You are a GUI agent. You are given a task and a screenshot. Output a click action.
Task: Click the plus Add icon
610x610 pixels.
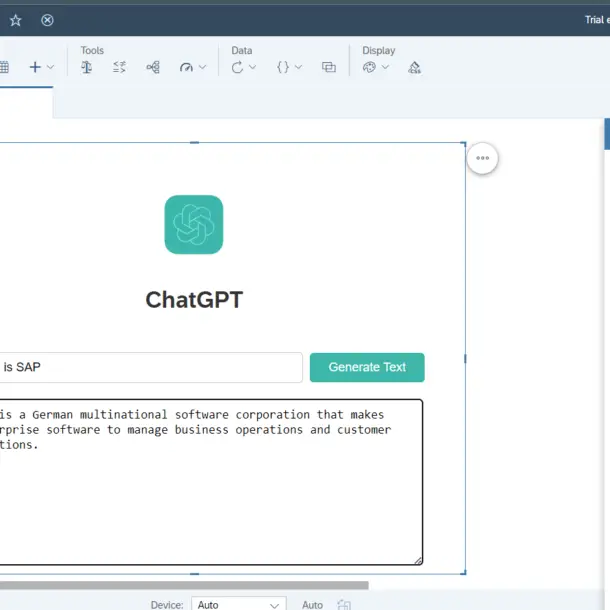pos(35,67)
